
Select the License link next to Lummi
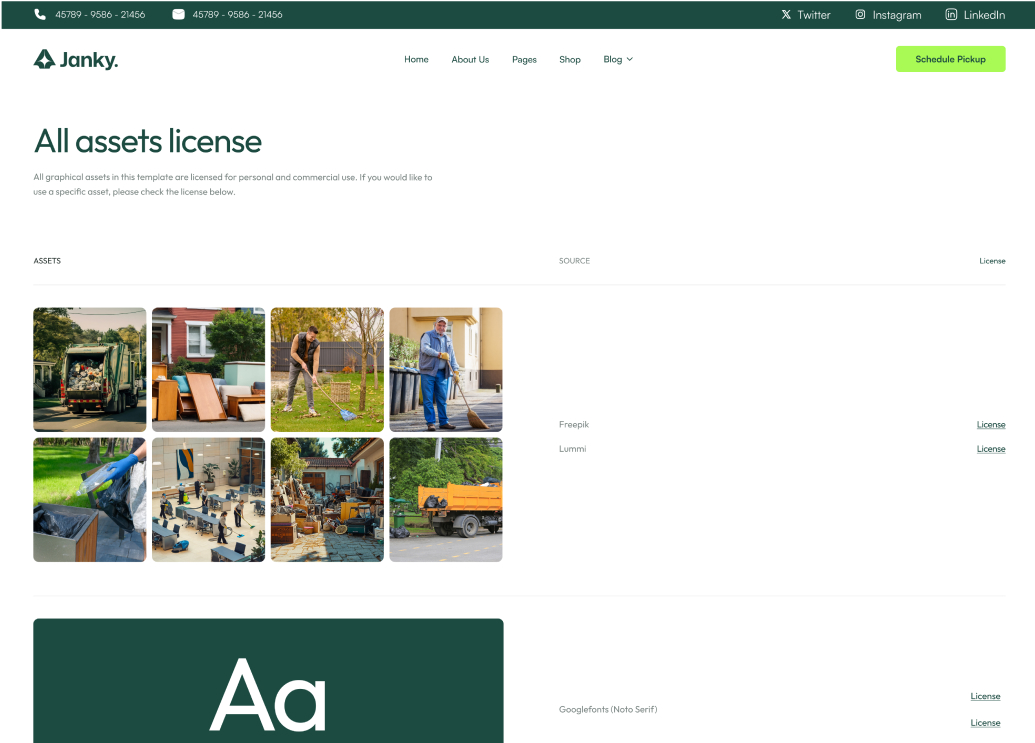[x=990, y=449]
